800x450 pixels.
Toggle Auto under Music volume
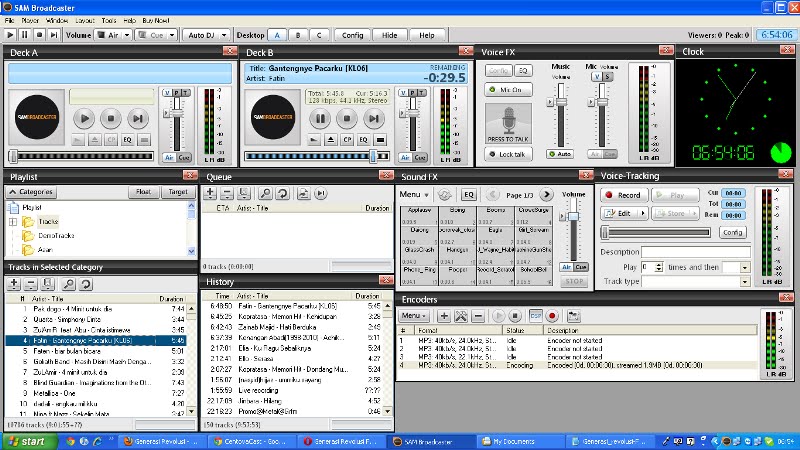point(560,154)
